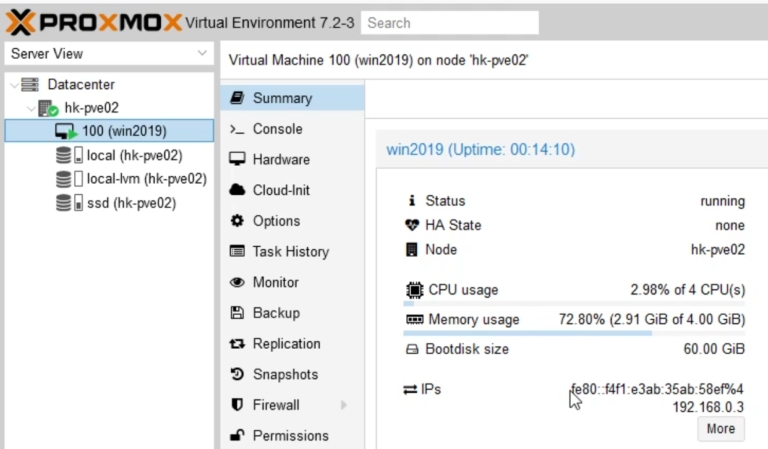Viewport: 768px width, 449px height.
Task: Open the Hardware menu item
Action: [281, 159]
